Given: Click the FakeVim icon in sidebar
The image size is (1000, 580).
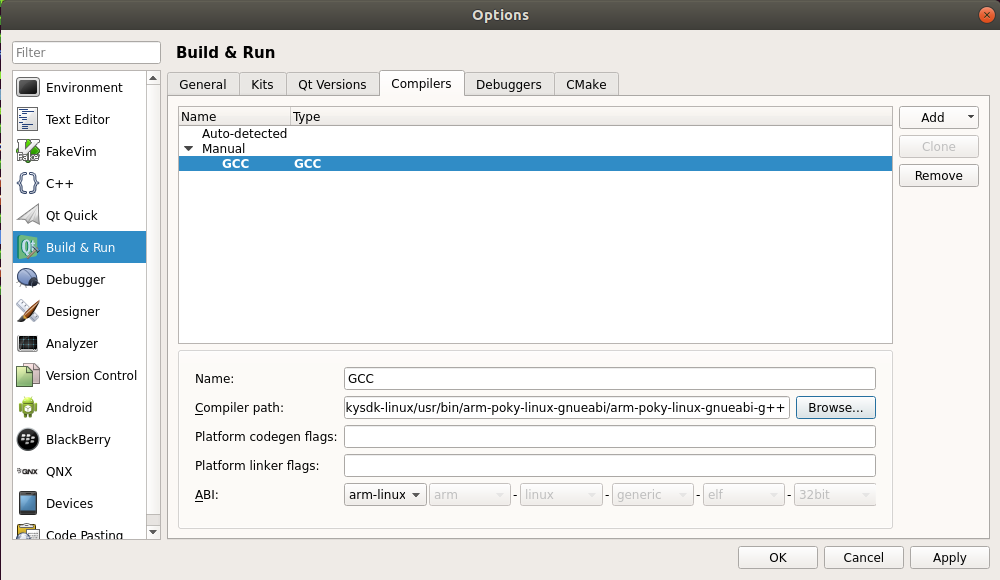Looking at the screenshot, I should [28, 151].
